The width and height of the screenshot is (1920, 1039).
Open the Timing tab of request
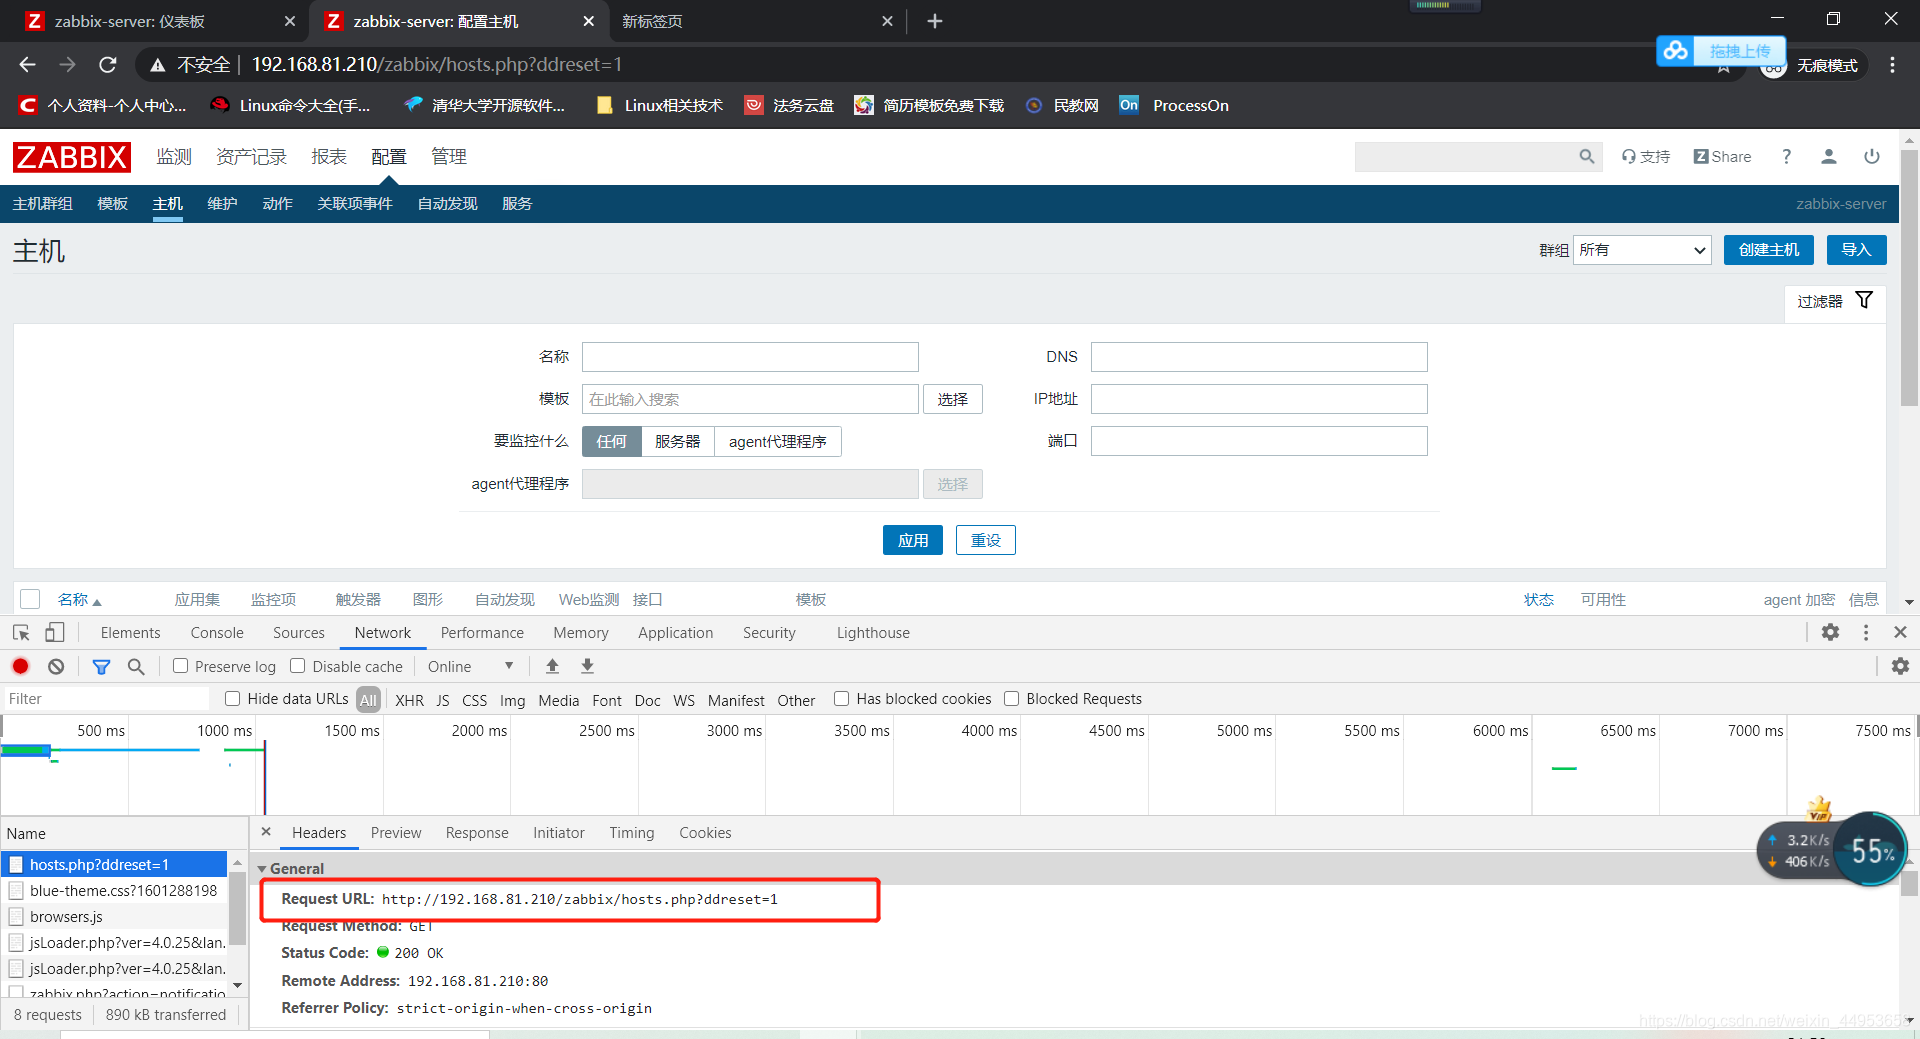coord(632,833)
